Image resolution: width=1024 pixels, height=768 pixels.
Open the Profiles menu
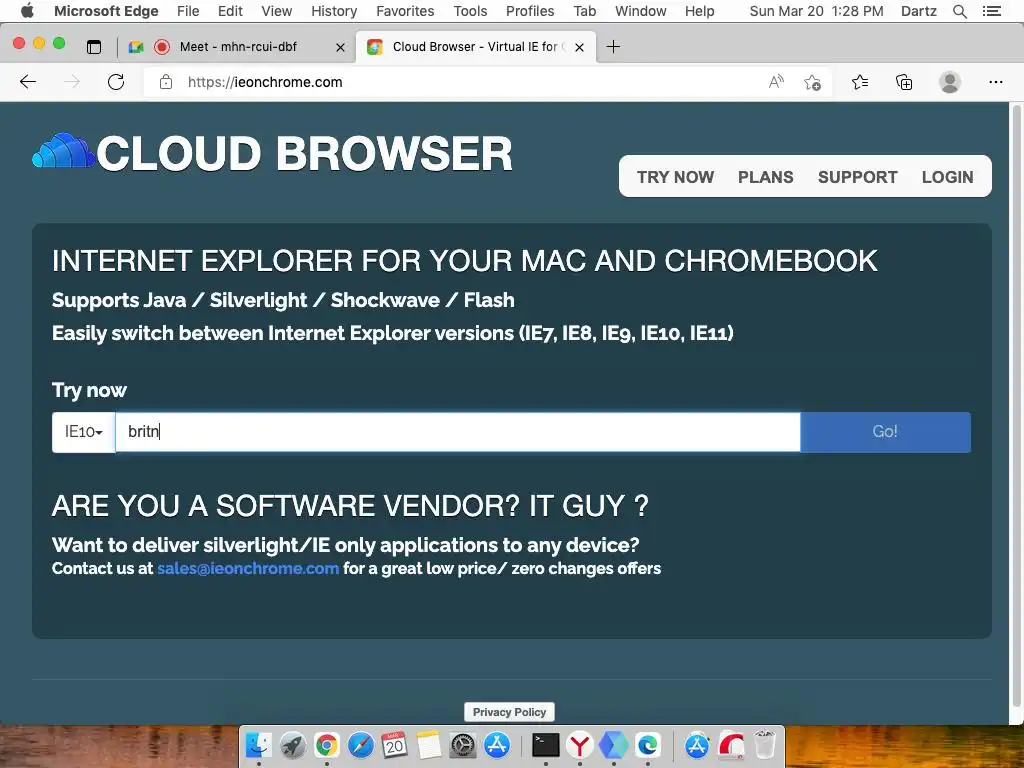click(x=530, y=11)
